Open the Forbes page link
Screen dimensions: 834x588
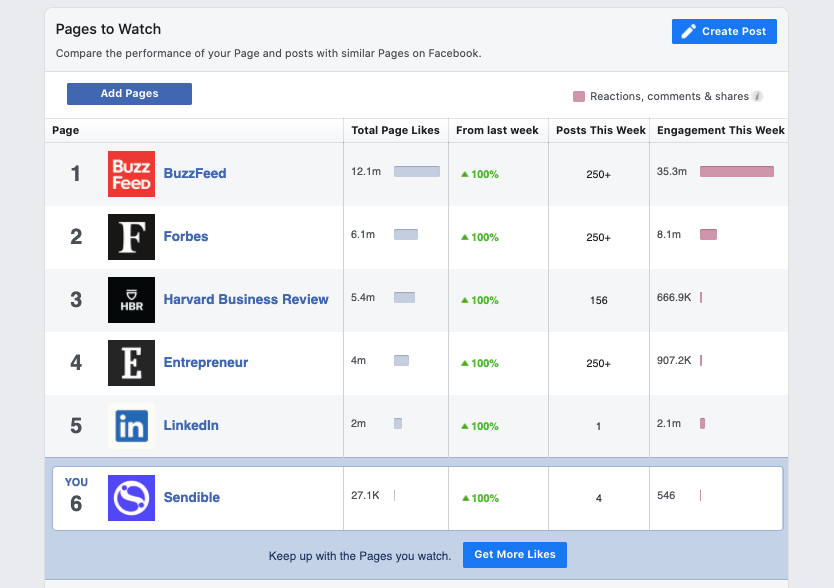[x=186, y=236]
